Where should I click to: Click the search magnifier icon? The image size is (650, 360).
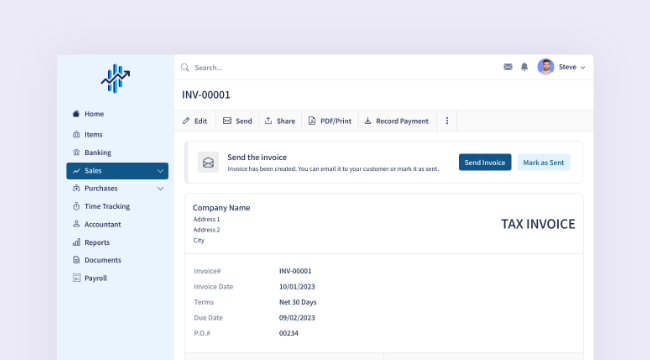(x=185, y=67)
